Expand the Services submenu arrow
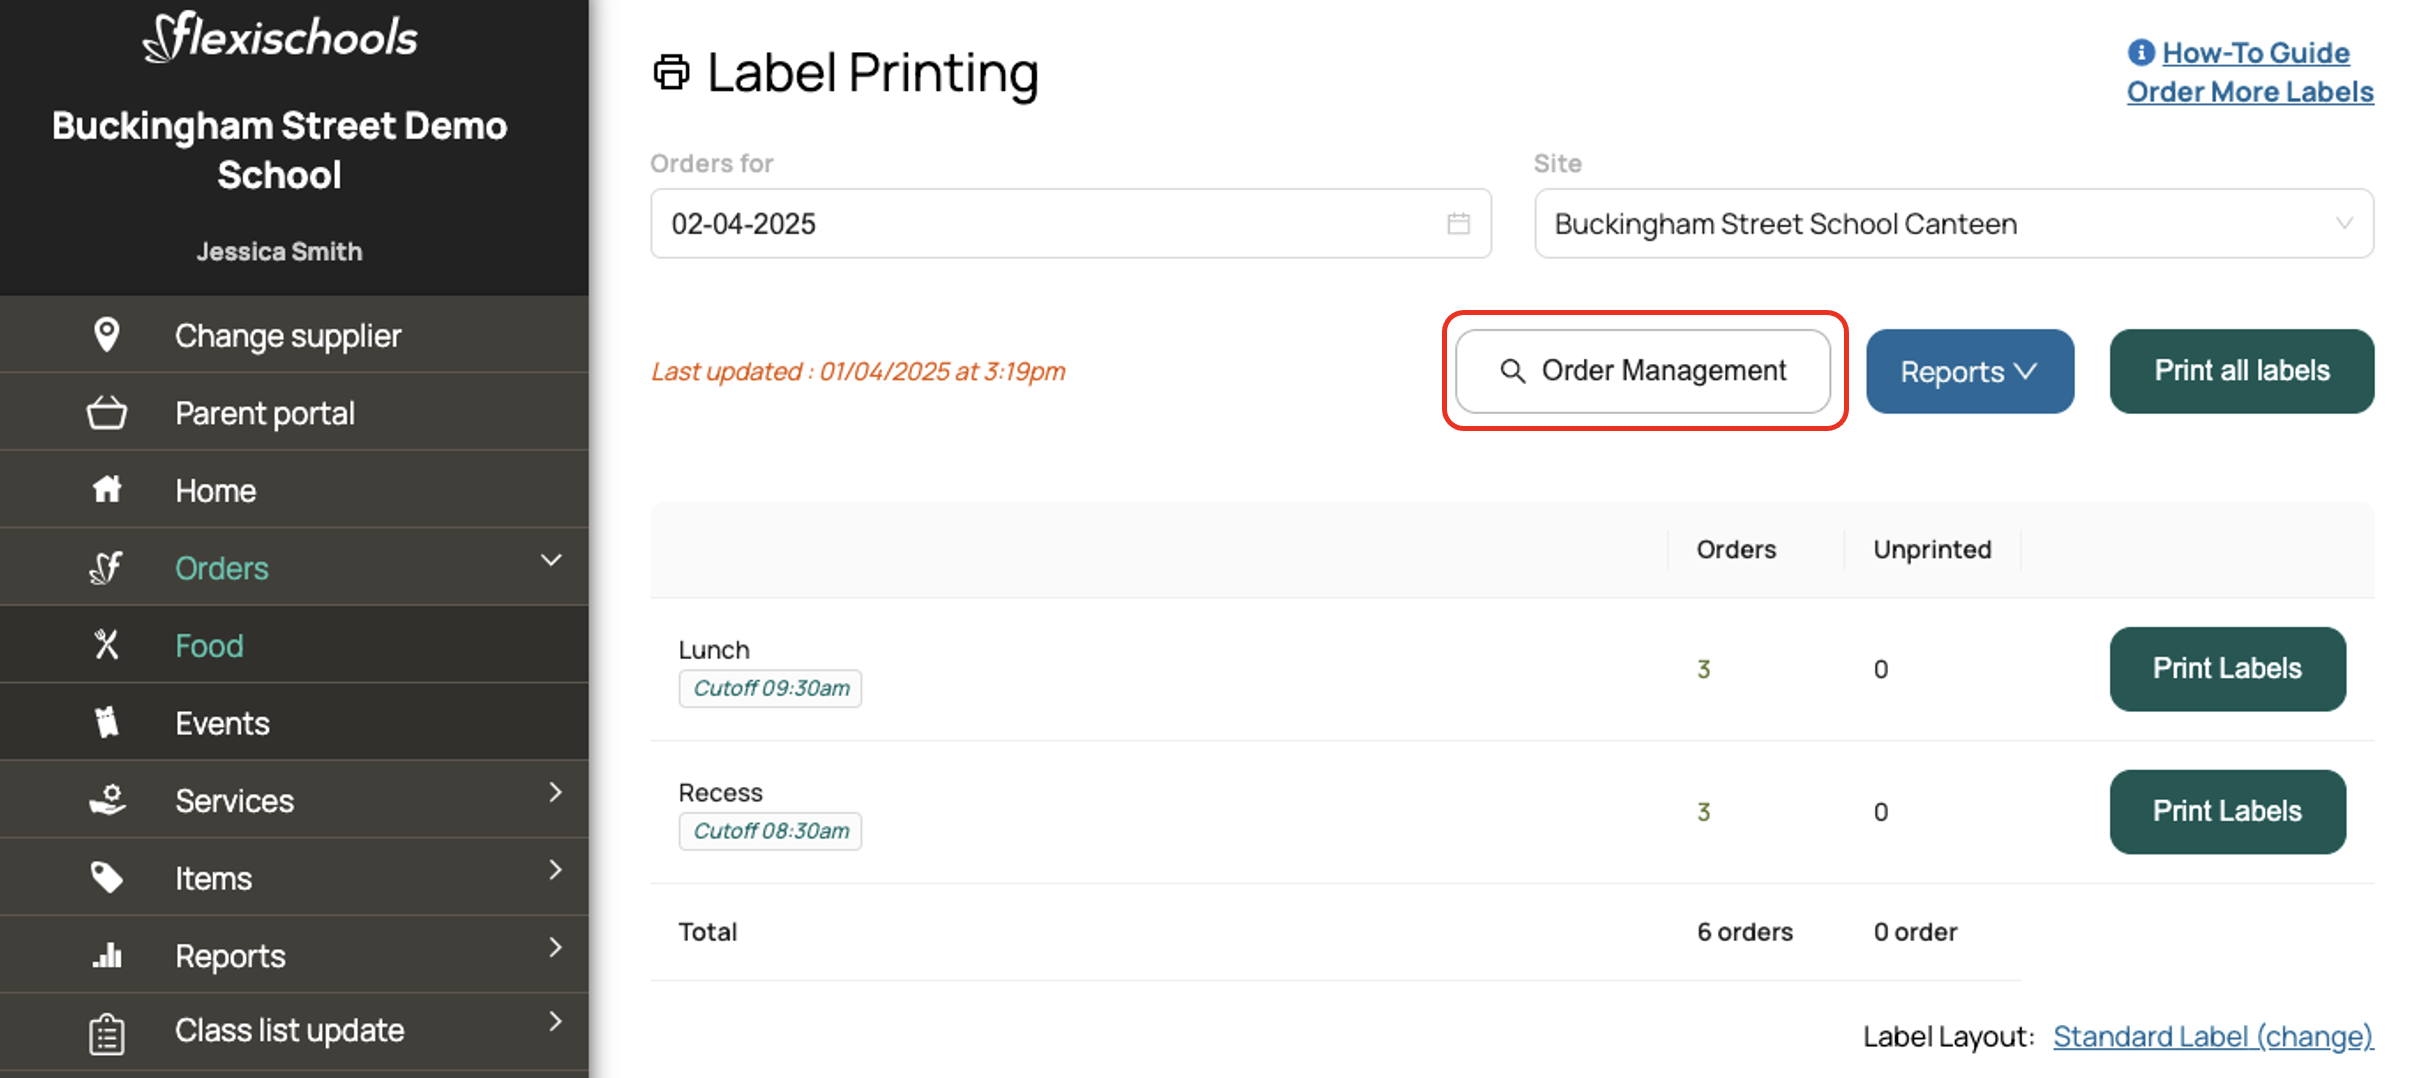This screenshot has width=2412, height=1078. 556,793
